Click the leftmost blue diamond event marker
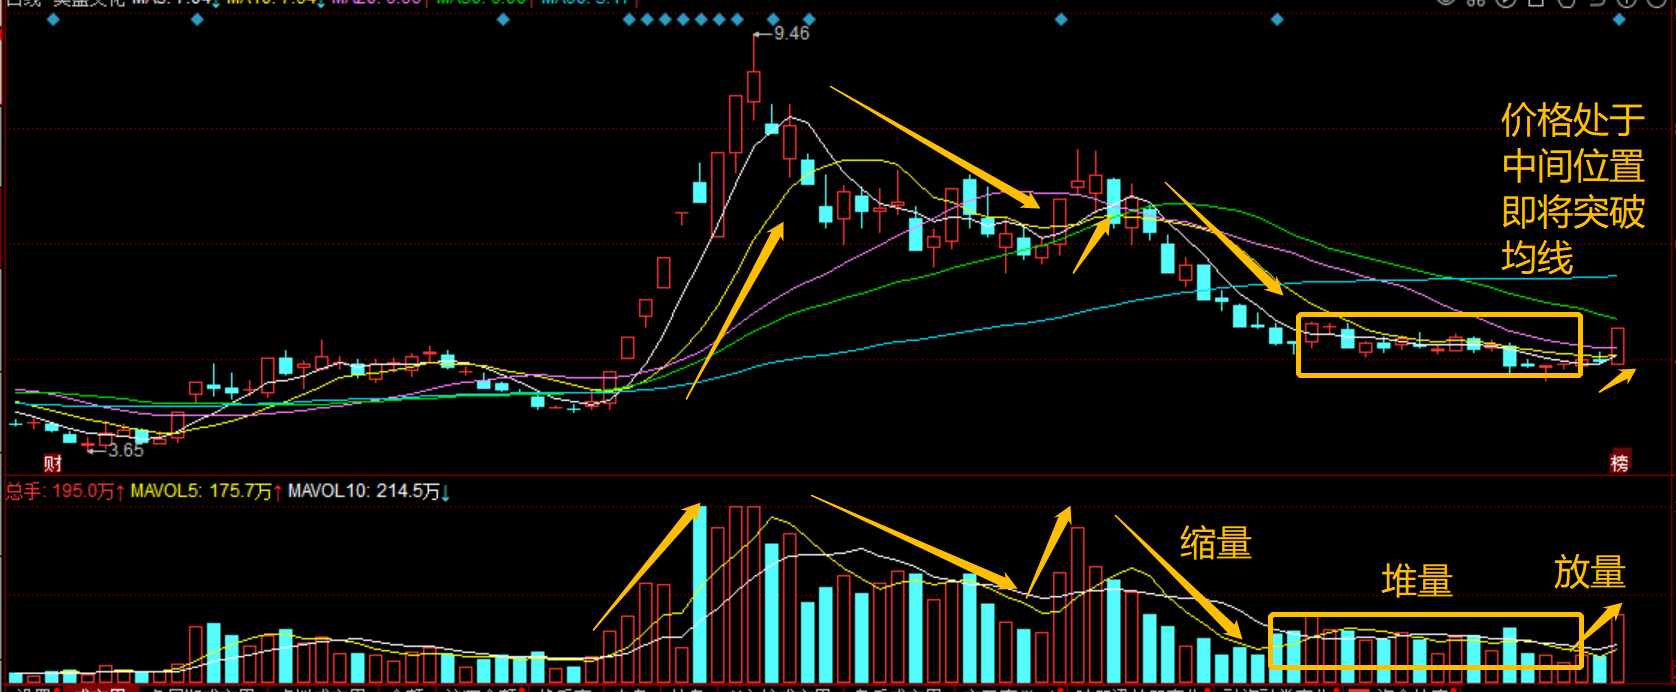1676x692 pixels. click(53, 19)
